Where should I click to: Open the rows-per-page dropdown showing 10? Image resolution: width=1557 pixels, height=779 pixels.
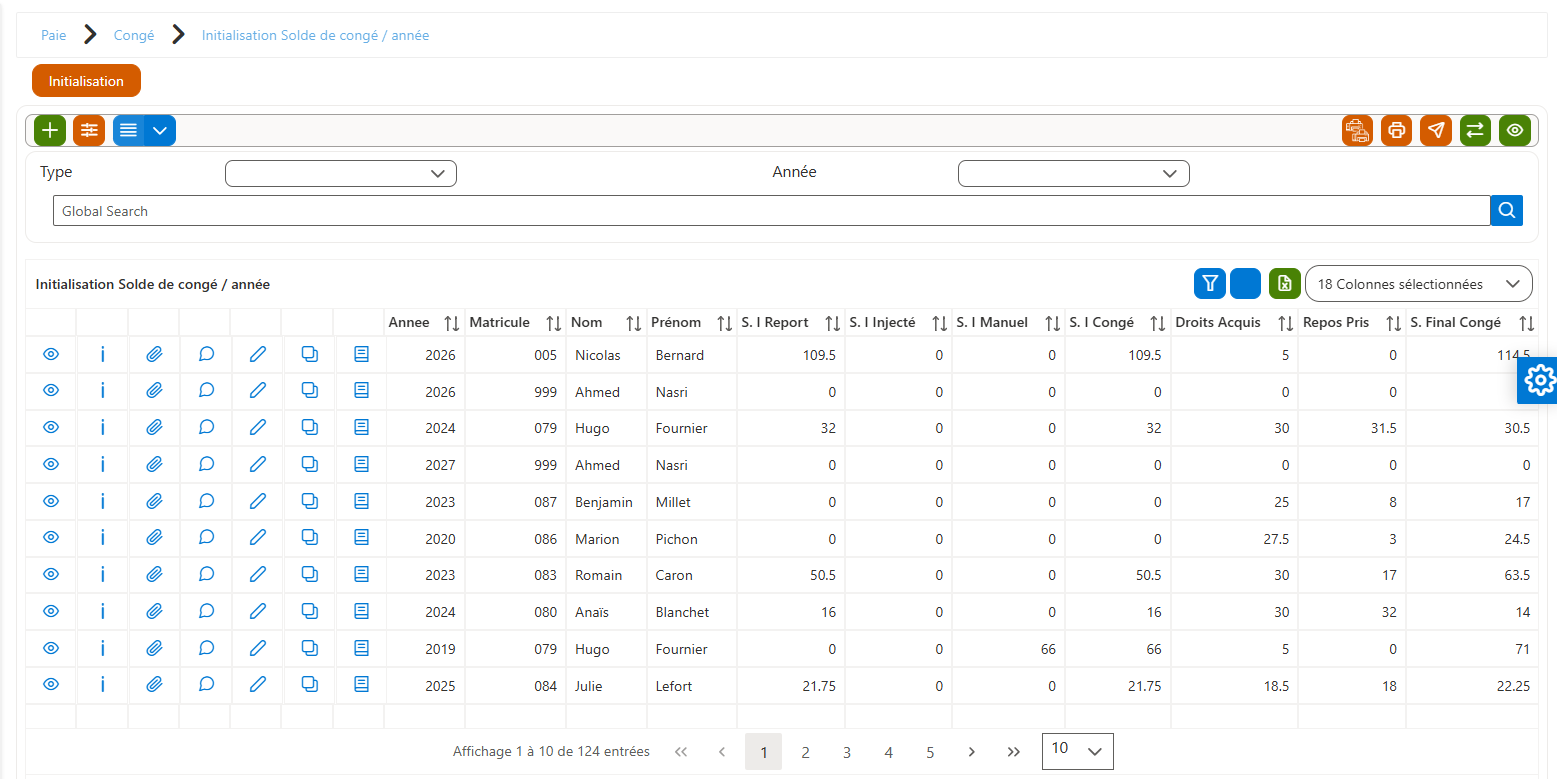tap(1077, 751)
